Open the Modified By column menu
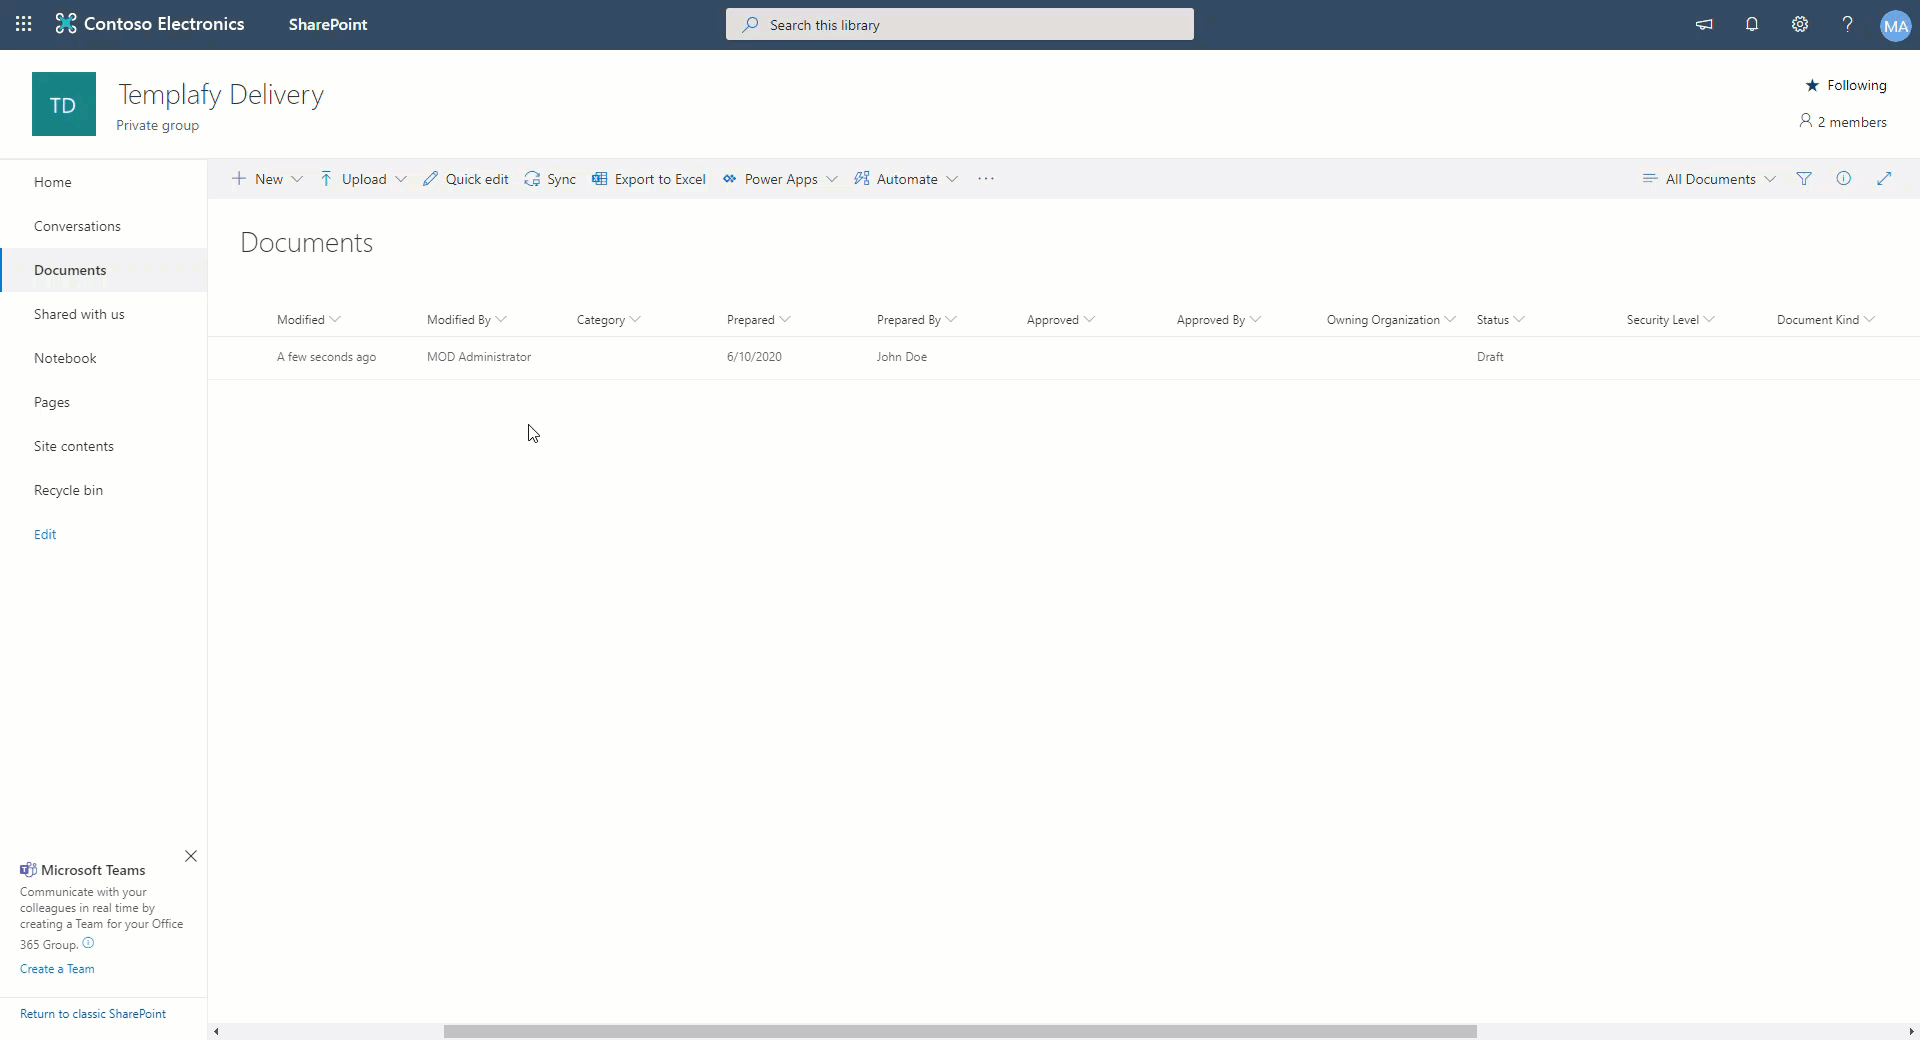Viewport: 1920px width, 1040px height. coord(466,320)
